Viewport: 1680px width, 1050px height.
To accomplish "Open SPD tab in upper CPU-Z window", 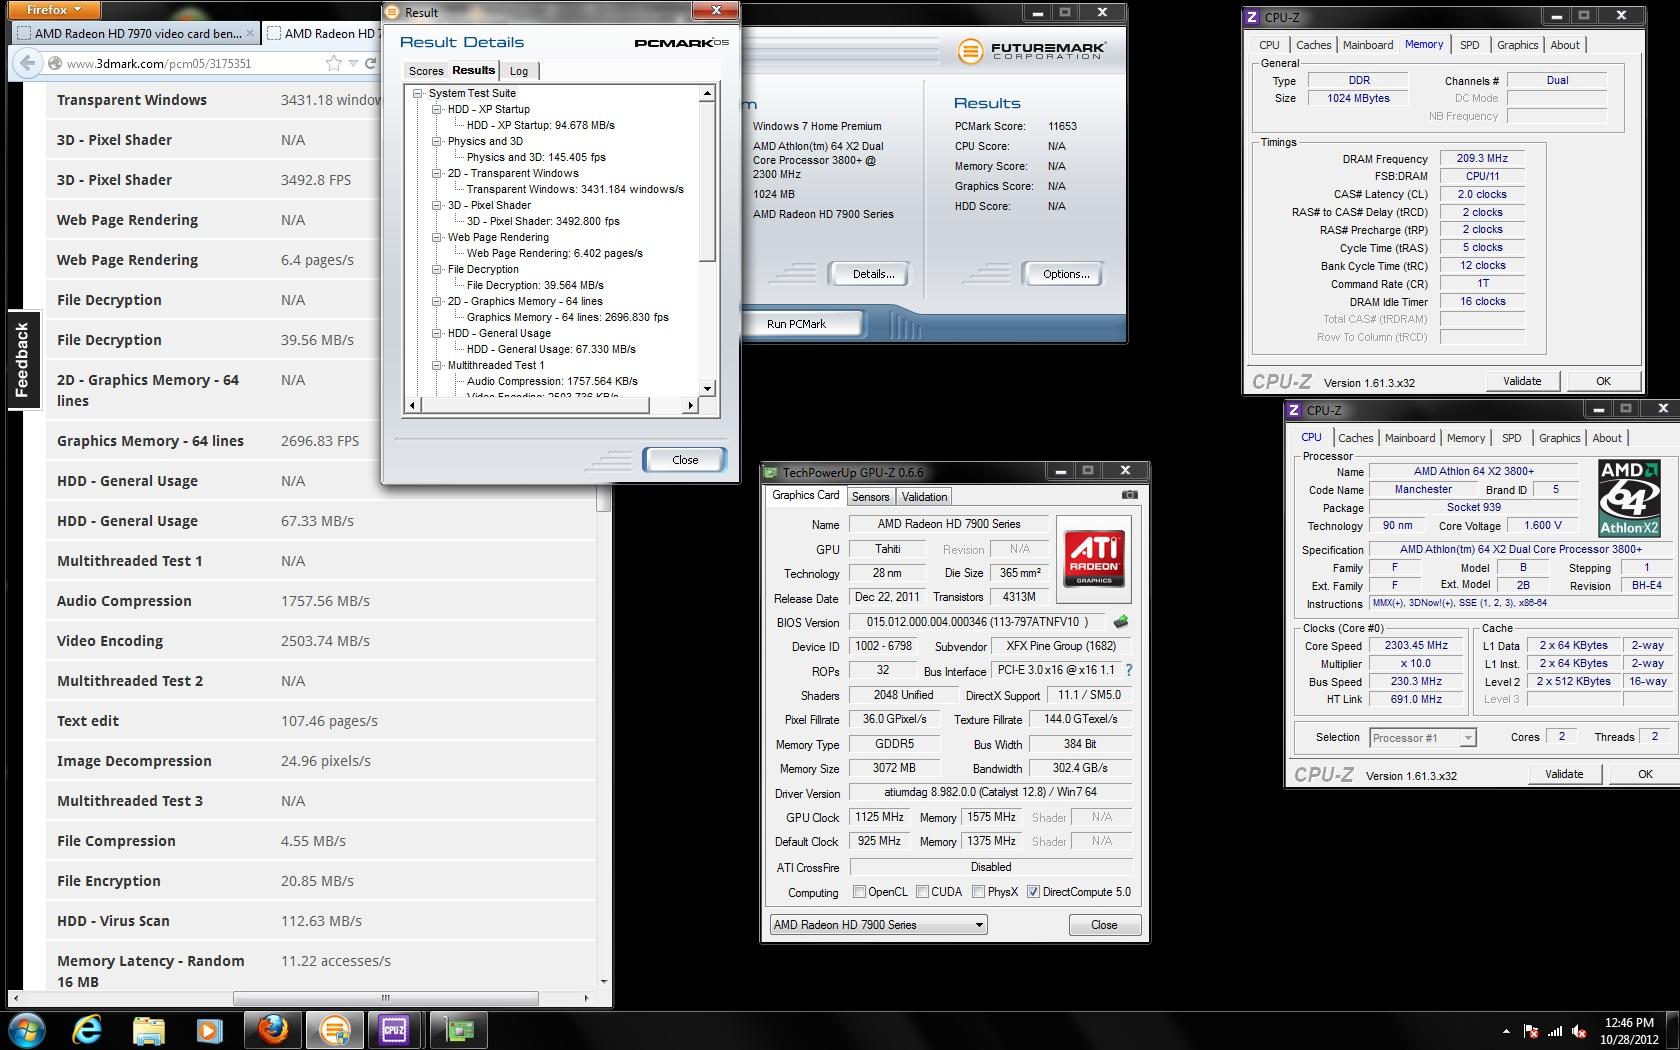I will [1469, 45].
